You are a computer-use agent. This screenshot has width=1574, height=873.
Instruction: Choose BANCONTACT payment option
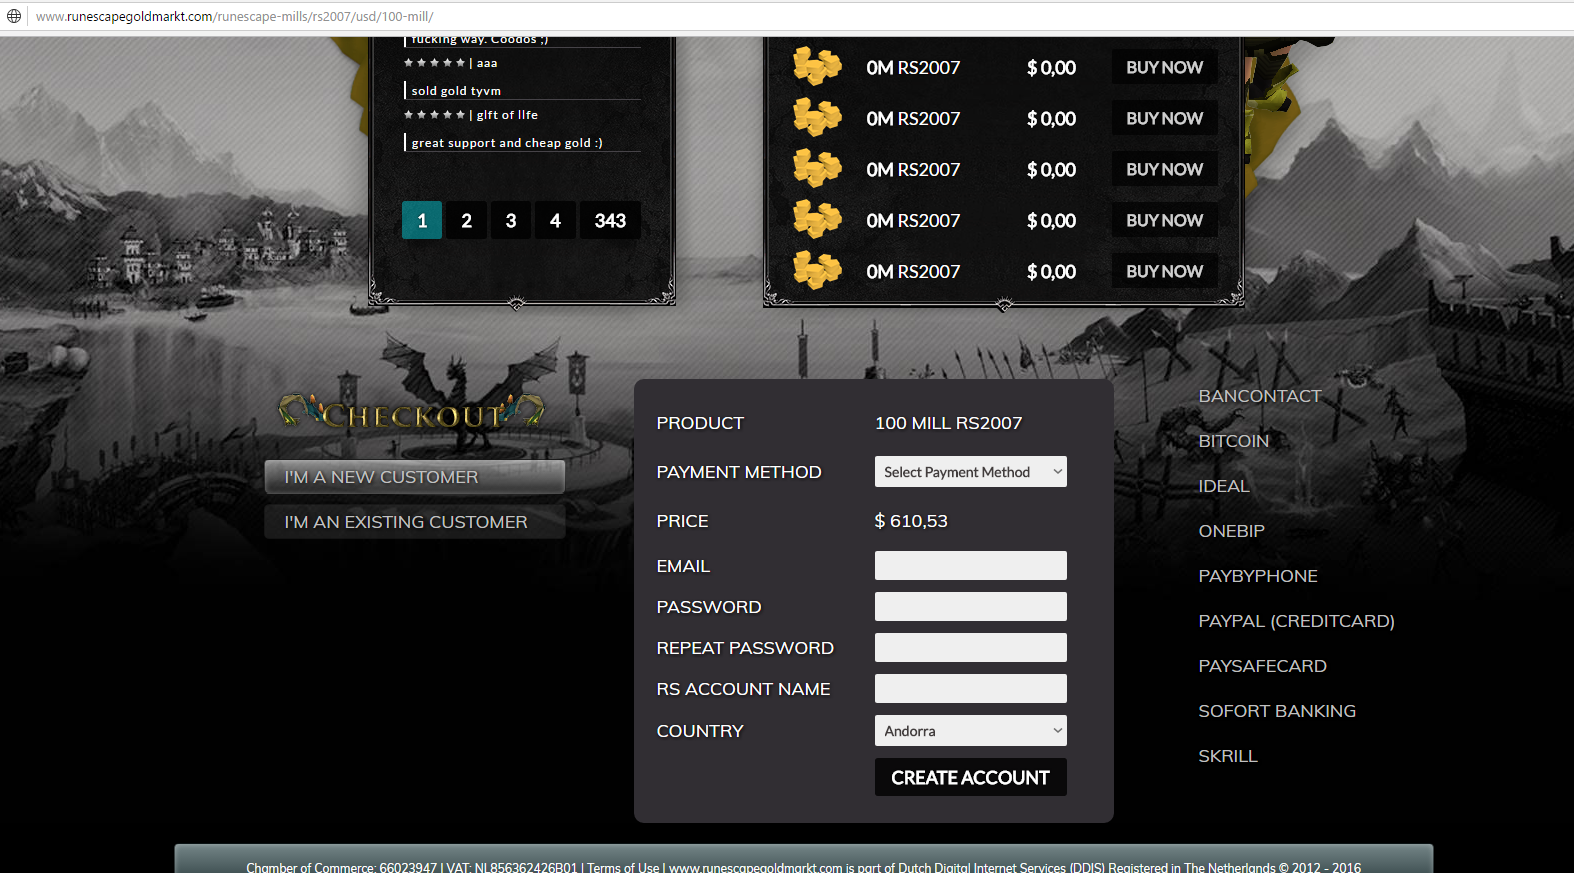click(x=1260, y=396)
